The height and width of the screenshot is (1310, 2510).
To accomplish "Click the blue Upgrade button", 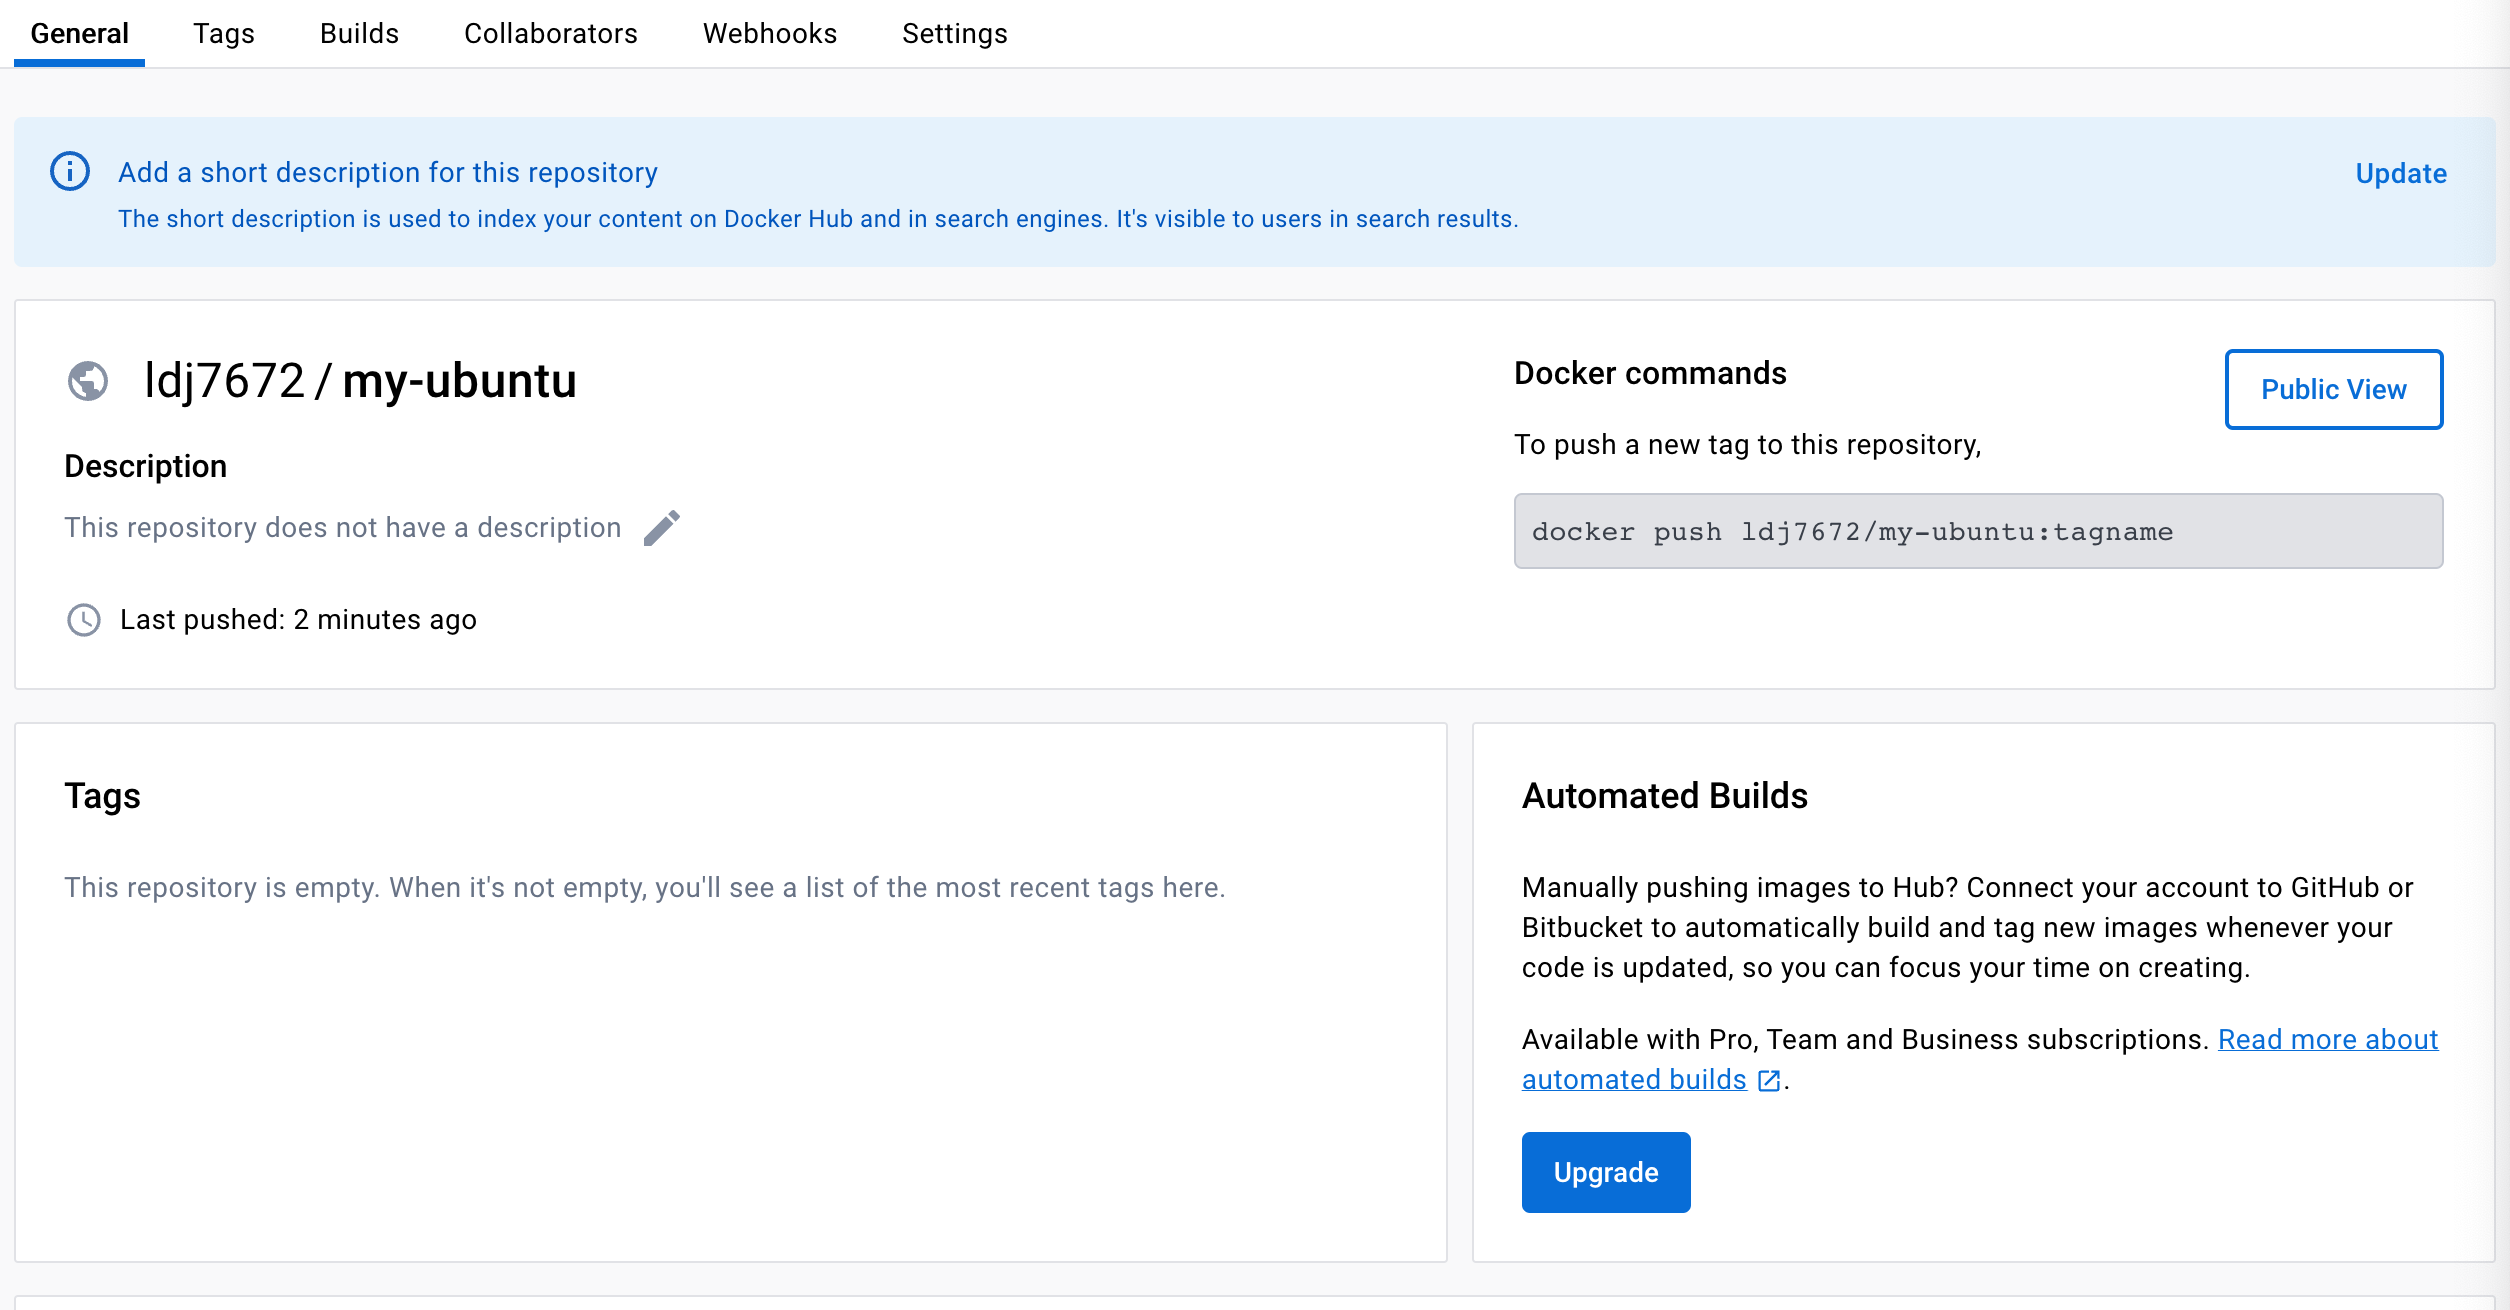I will pyautogui.click(x=1605, y=1172).
